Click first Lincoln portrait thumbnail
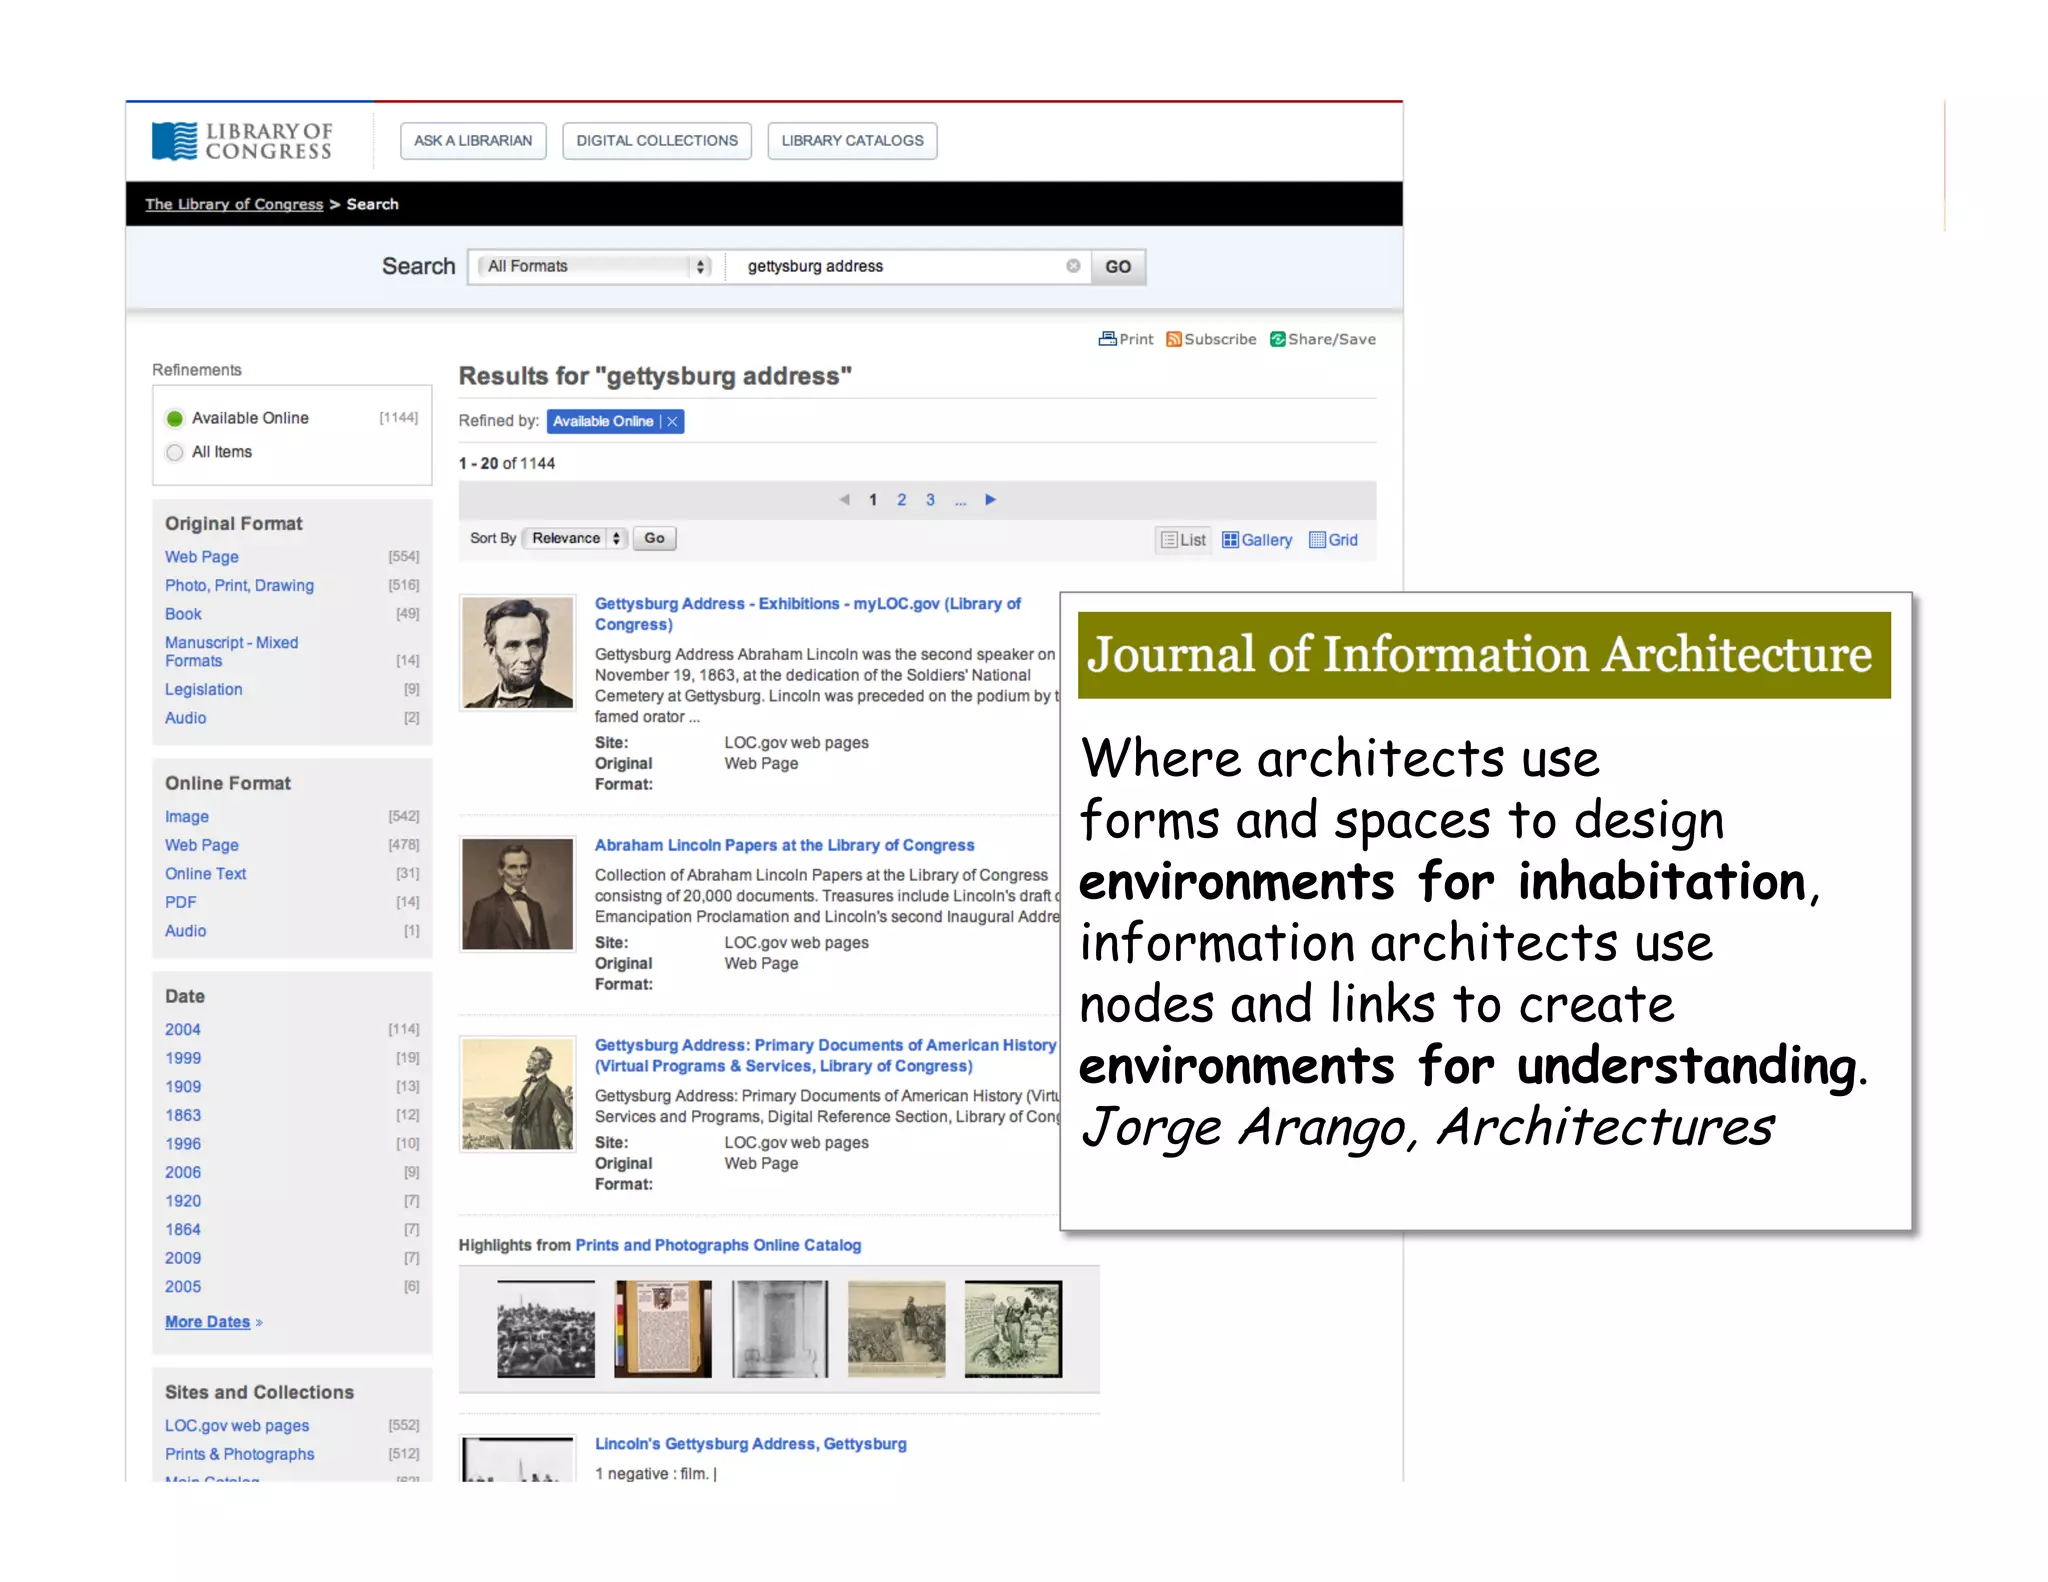The image size is (2048, 1582). pyautogui.click(x=517, y=653)
